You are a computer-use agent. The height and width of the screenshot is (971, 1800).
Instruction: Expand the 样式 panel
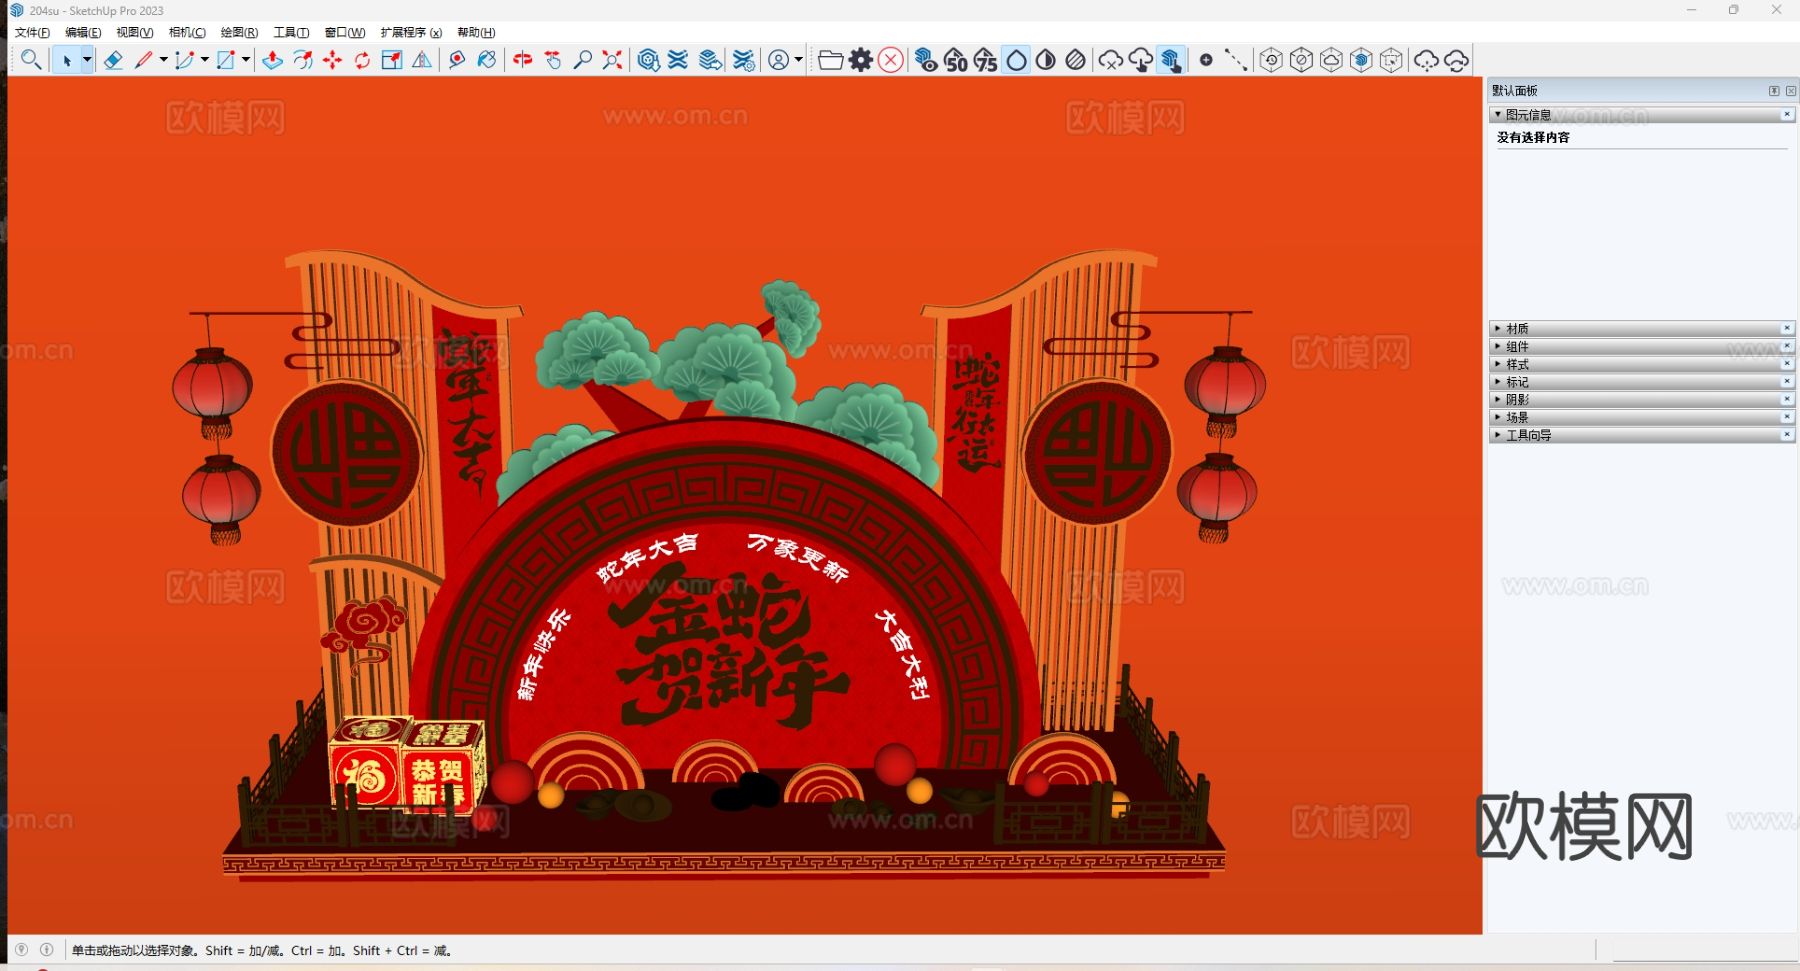click(1498, 364)
